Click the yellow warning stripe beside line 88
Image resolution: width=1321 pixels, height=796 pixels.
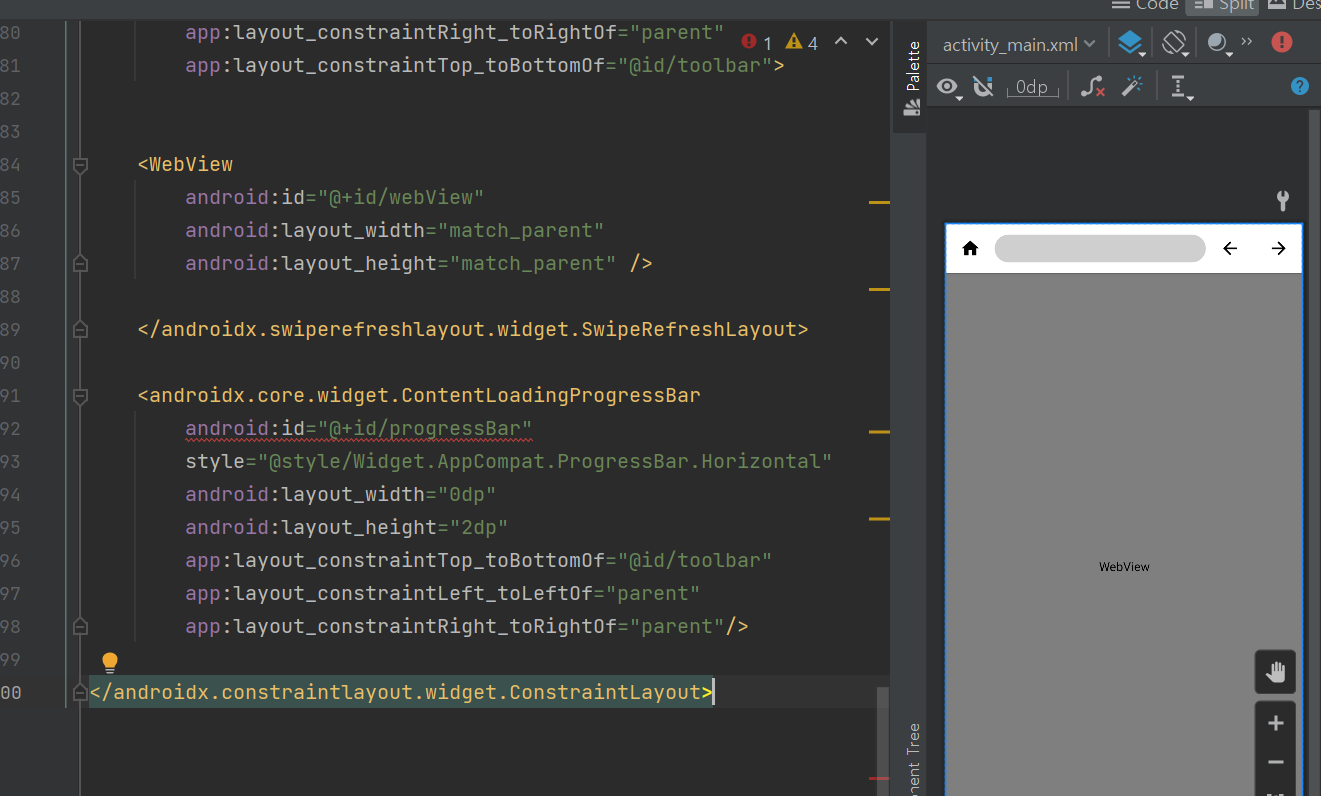click(x=879, y=289)
